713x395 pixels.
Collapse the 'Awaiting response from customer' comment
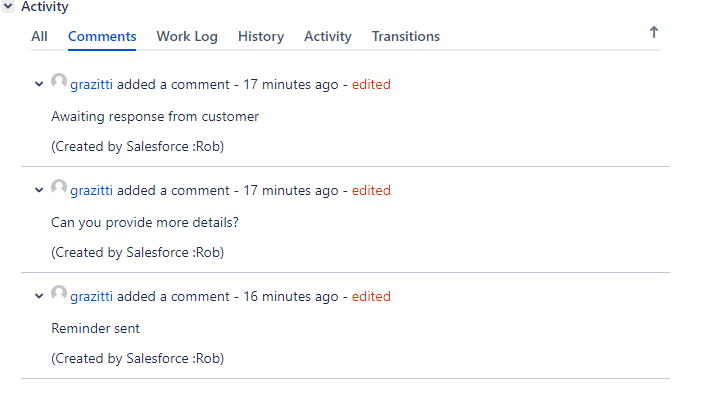click(x=39, y=84)
